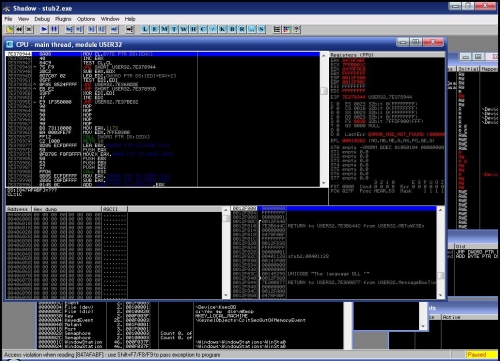500x361 pixels.
Task: Click the ASCII column header in dump
Action: [x=114, y=209]
